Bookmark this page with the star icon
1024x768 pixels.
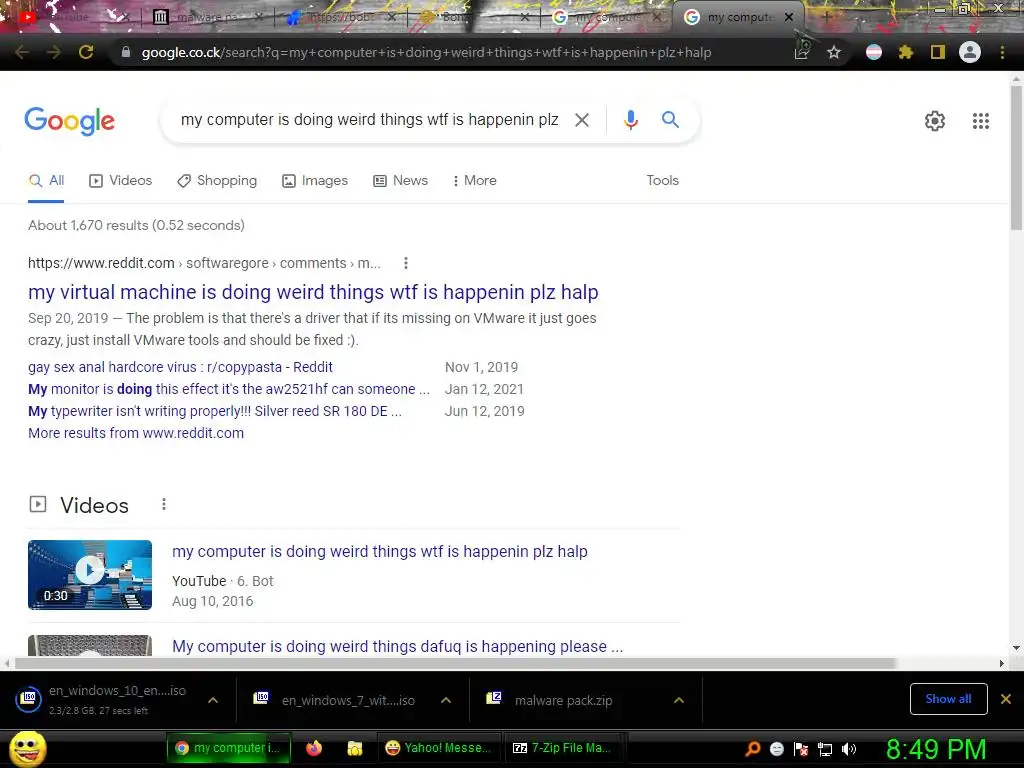834,52
